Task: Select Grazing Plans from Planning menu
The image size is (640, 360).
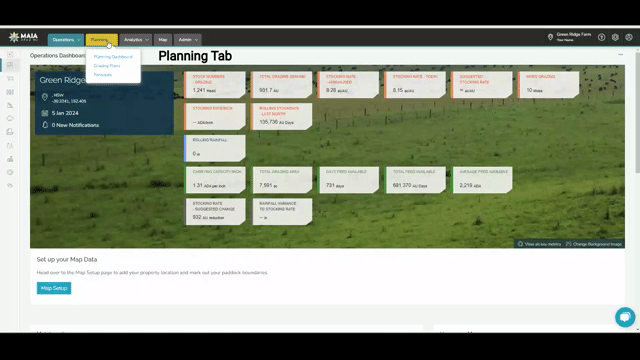Action: point(107,66)
